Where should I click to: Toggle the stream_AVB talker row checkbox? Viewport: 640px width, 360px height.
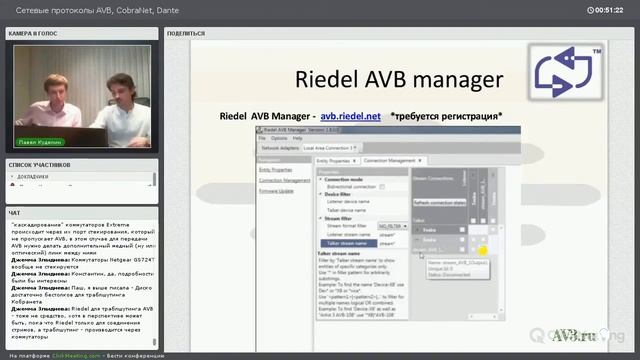tap(462, 249)
